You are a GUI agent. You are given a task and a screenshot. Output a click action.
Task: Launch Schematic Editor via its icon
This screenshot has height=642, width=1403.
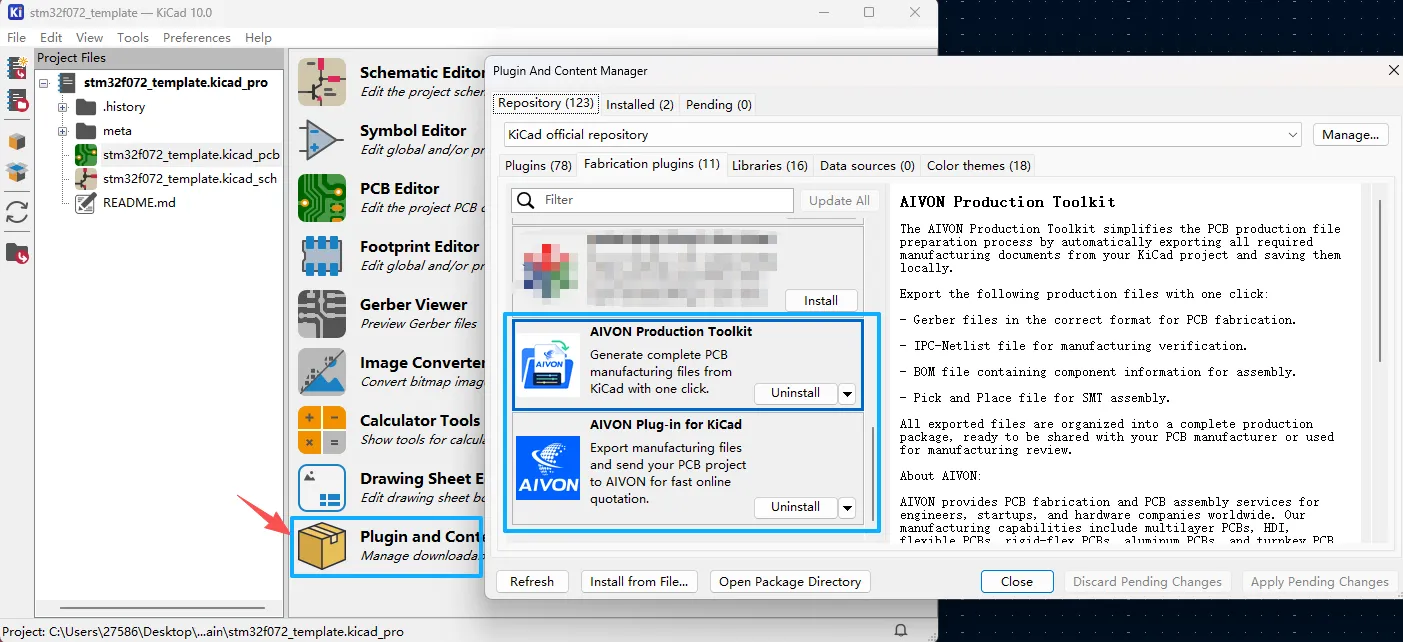point(322,82)
